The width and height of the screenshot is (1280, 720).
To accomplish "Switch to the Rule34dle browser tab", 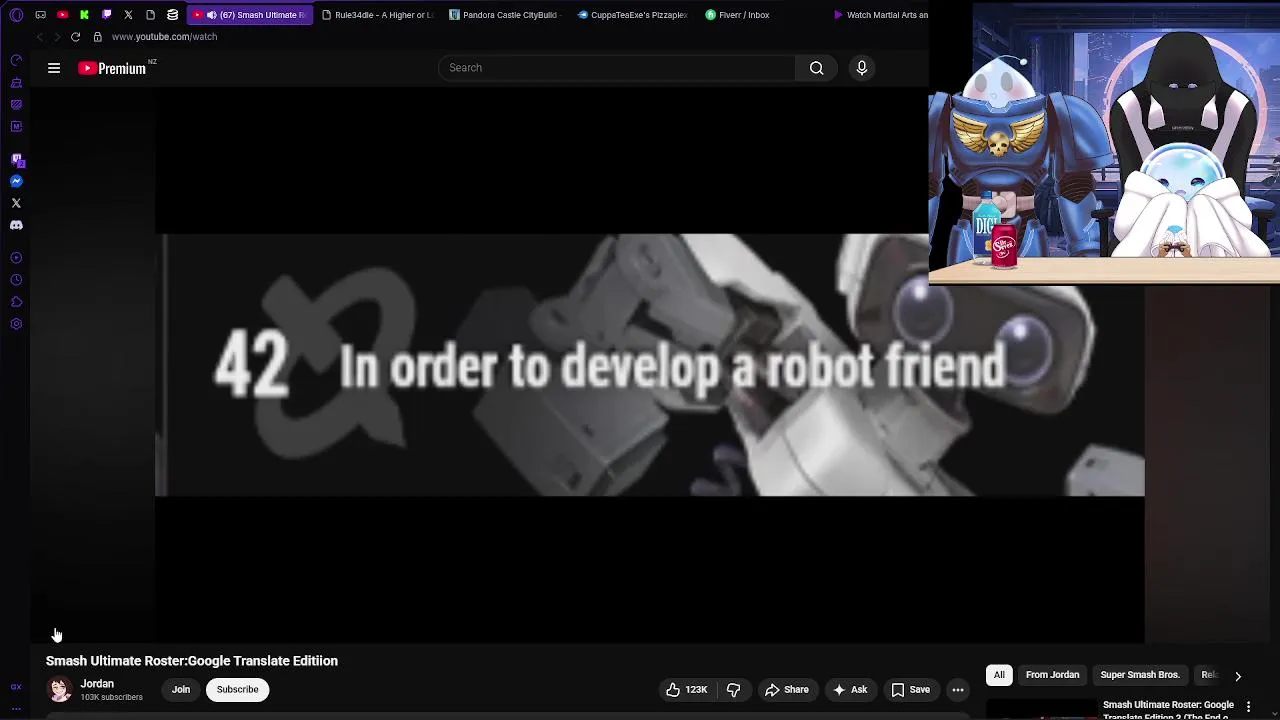I will pyautogui.click(x=376, y=15).
